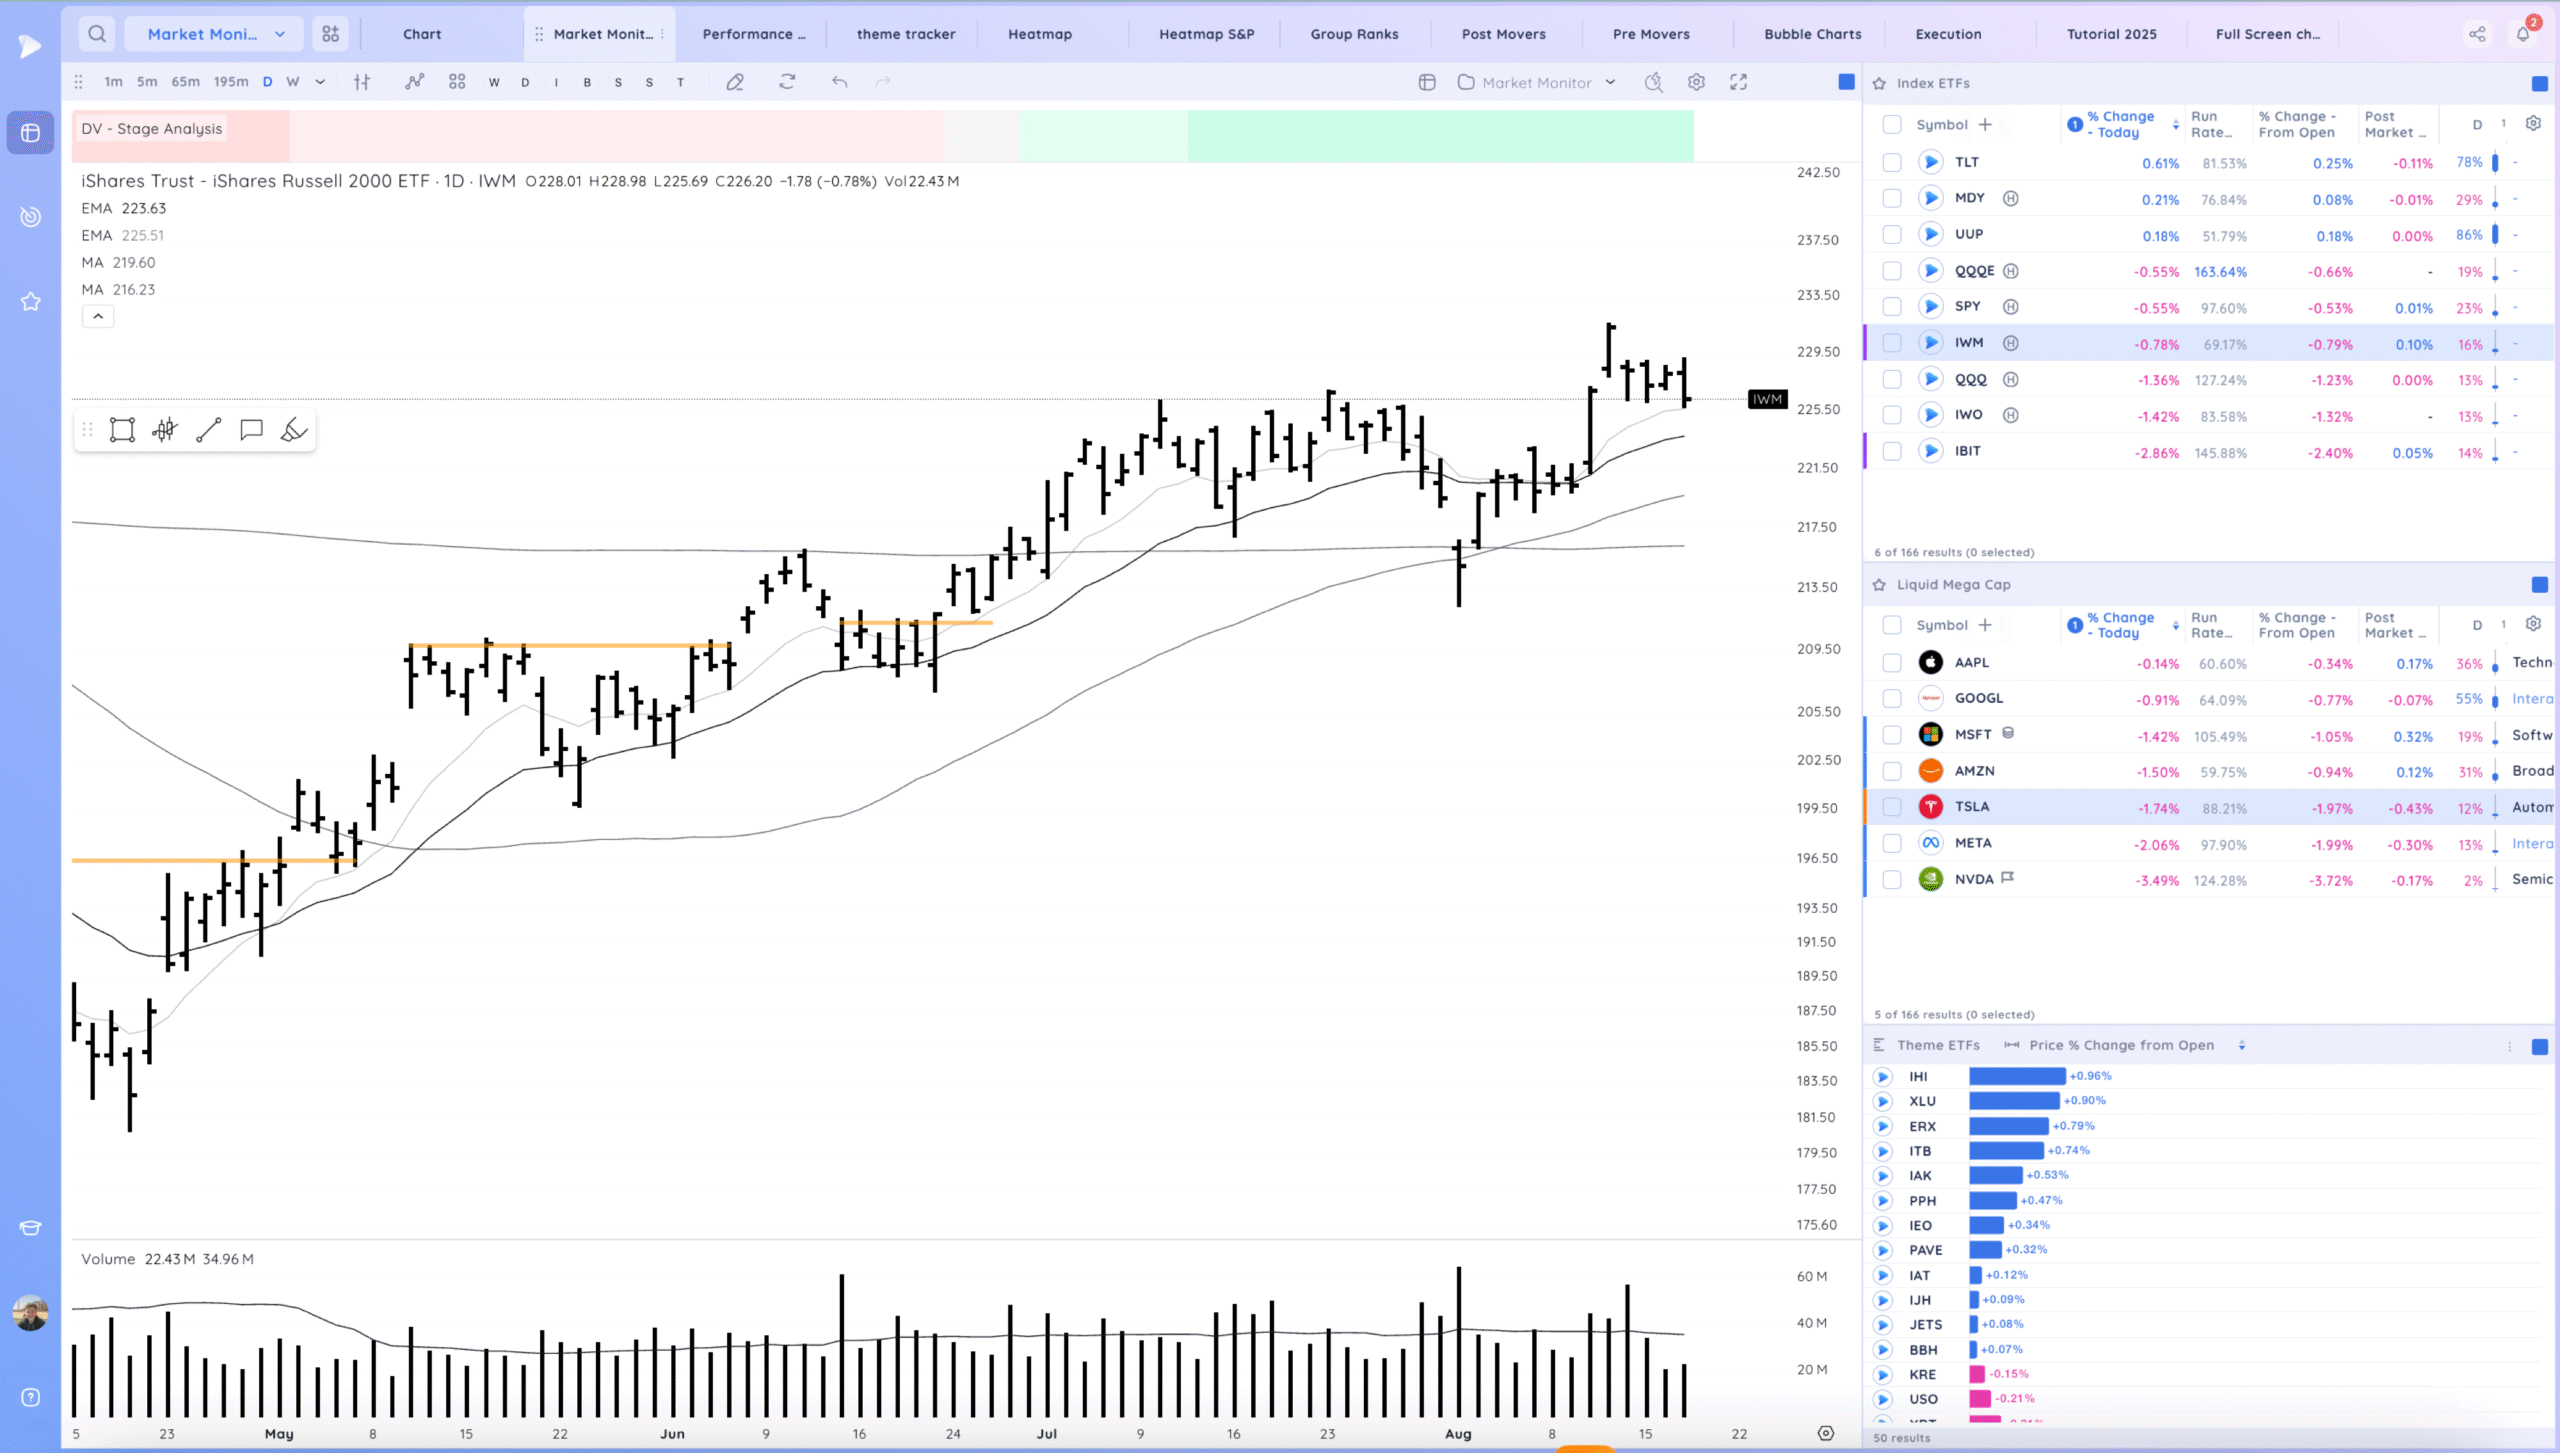Select the highlighter brush tool
2560x1453 pixels.
(x=294, y=430)
